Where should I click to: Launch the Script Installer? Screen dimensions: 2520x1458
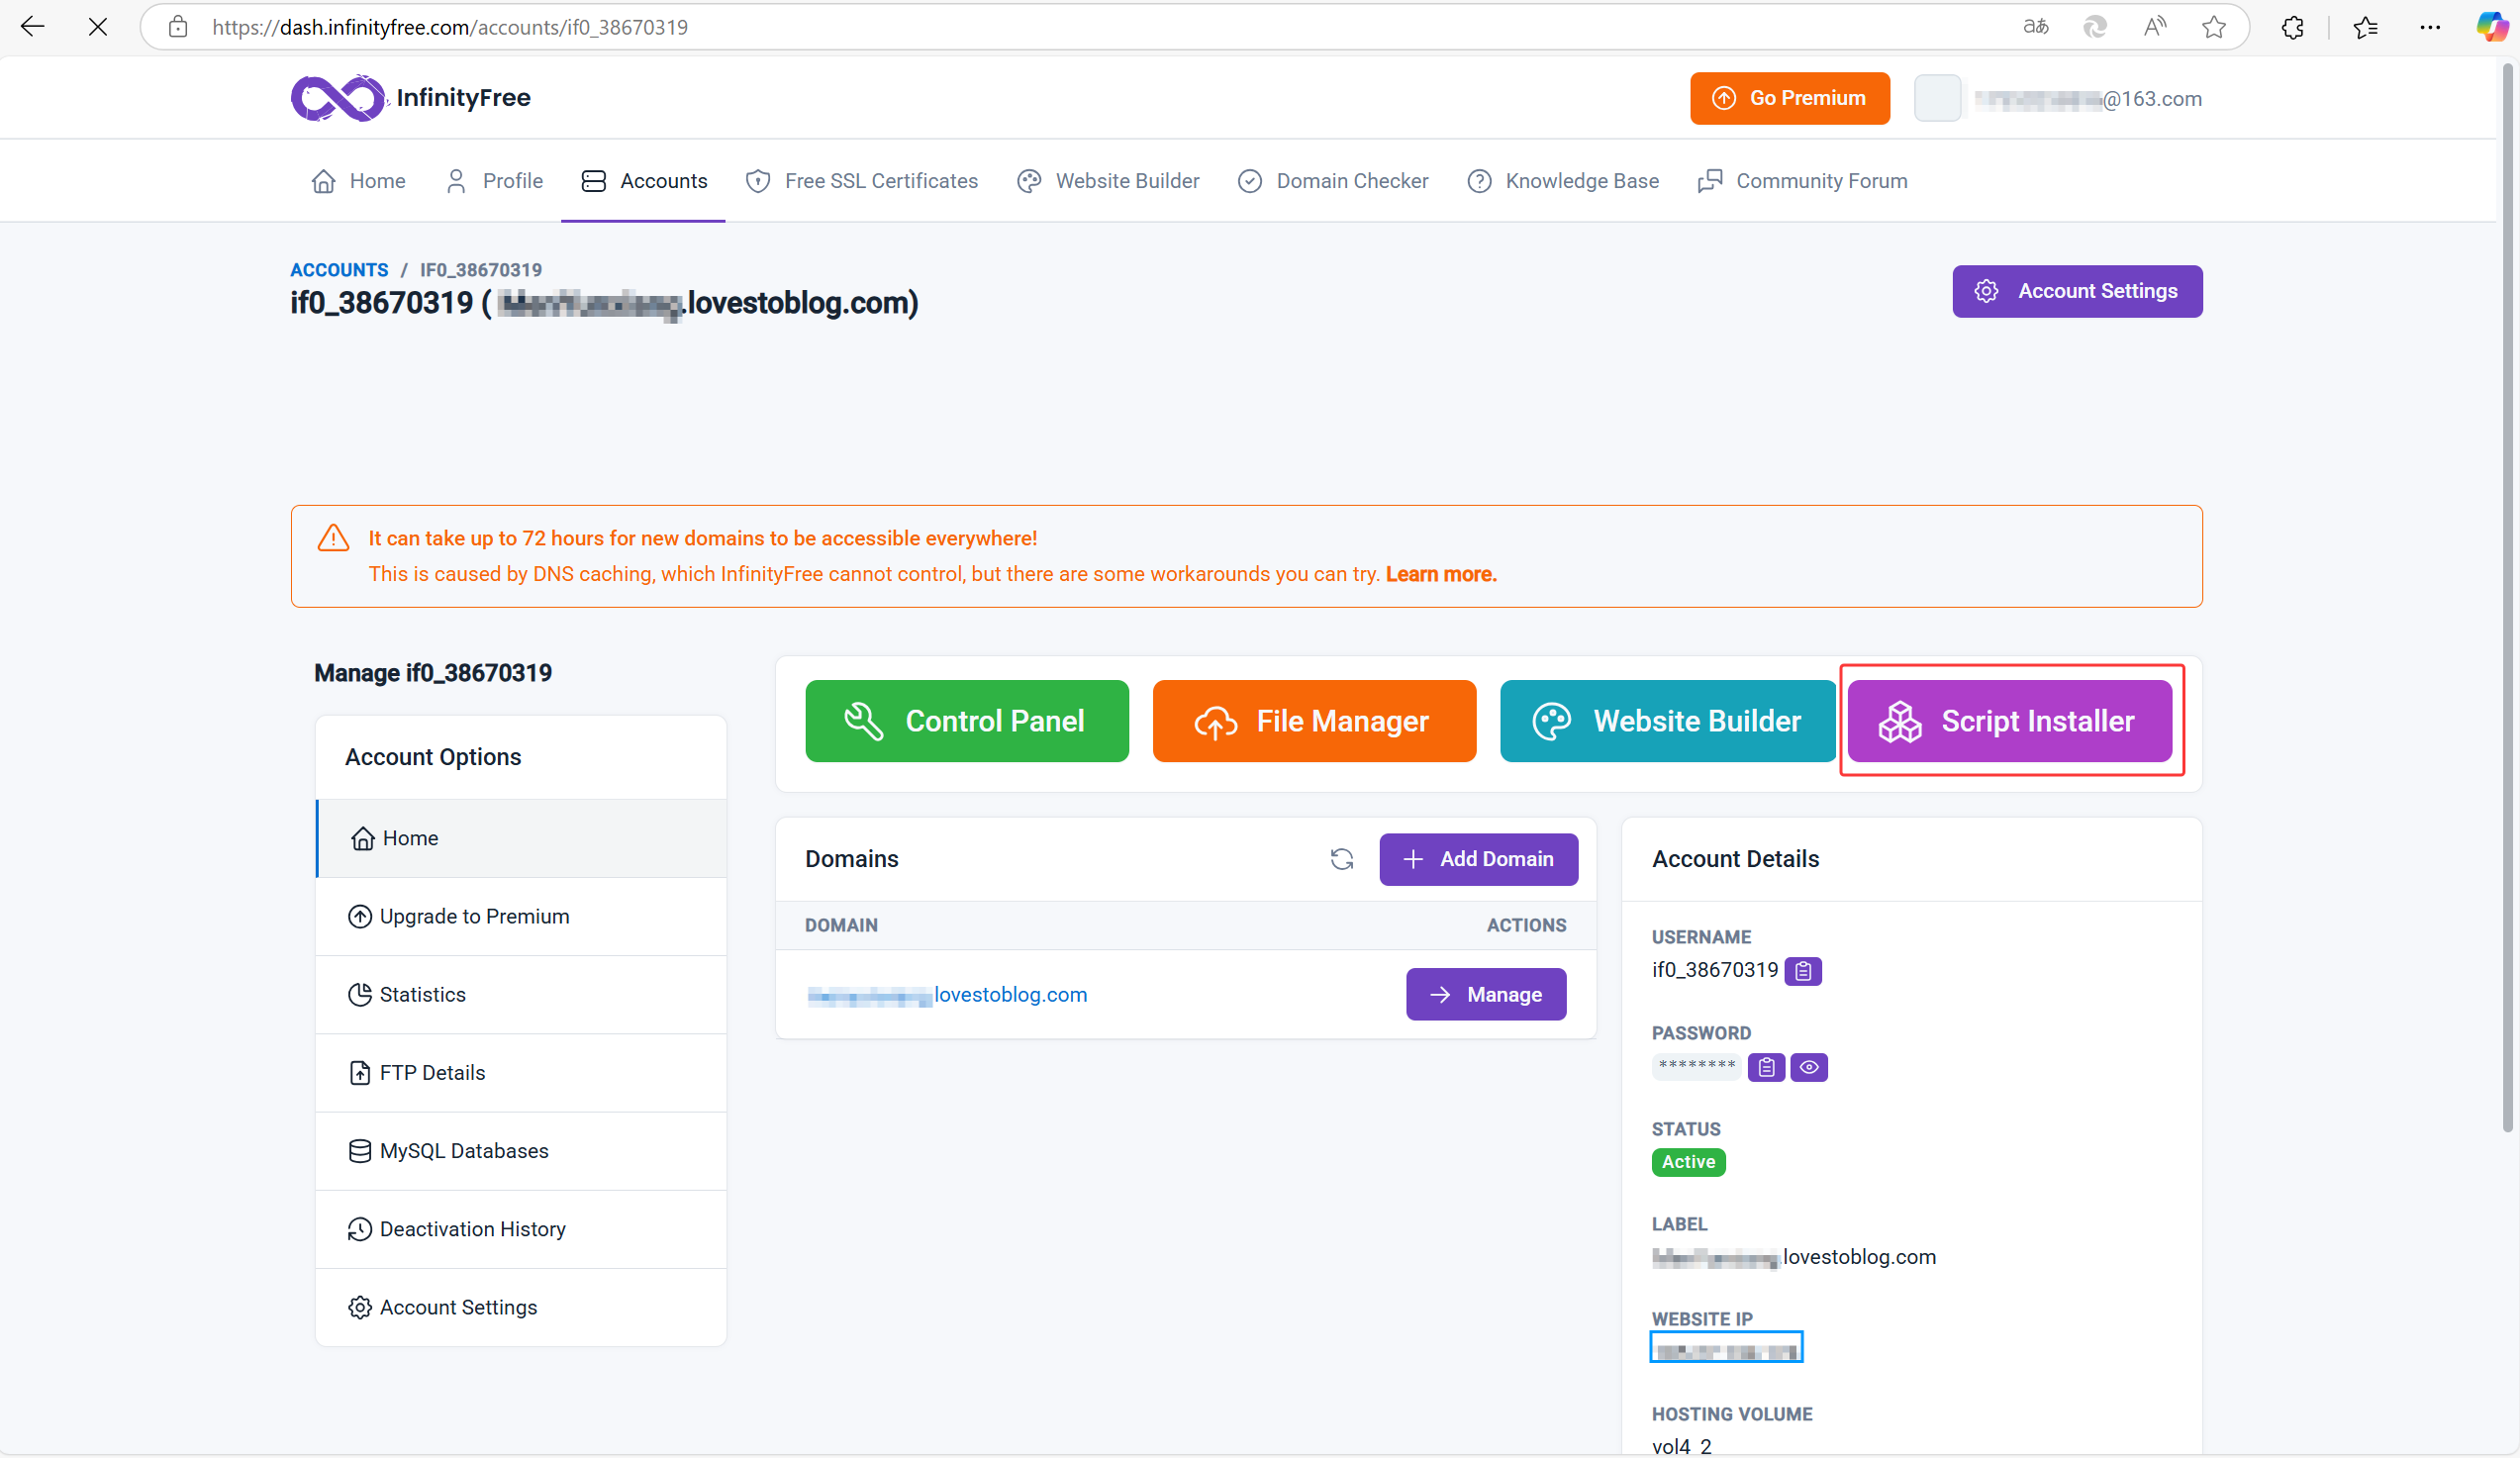point(2009,721)
